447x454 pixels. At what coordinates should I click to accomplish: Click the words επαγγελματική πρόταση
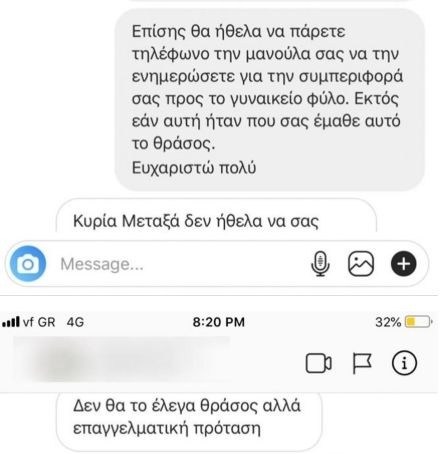coord(167,429)
